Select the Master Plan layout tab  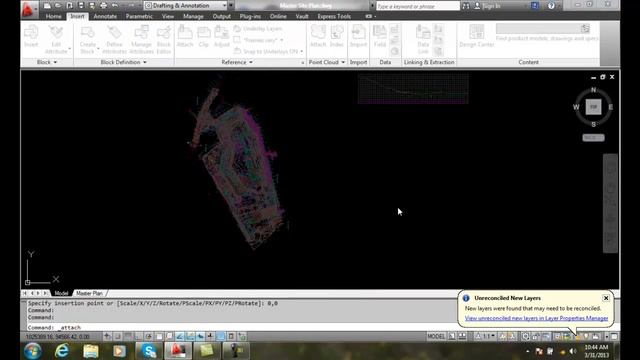pos(89,293)
